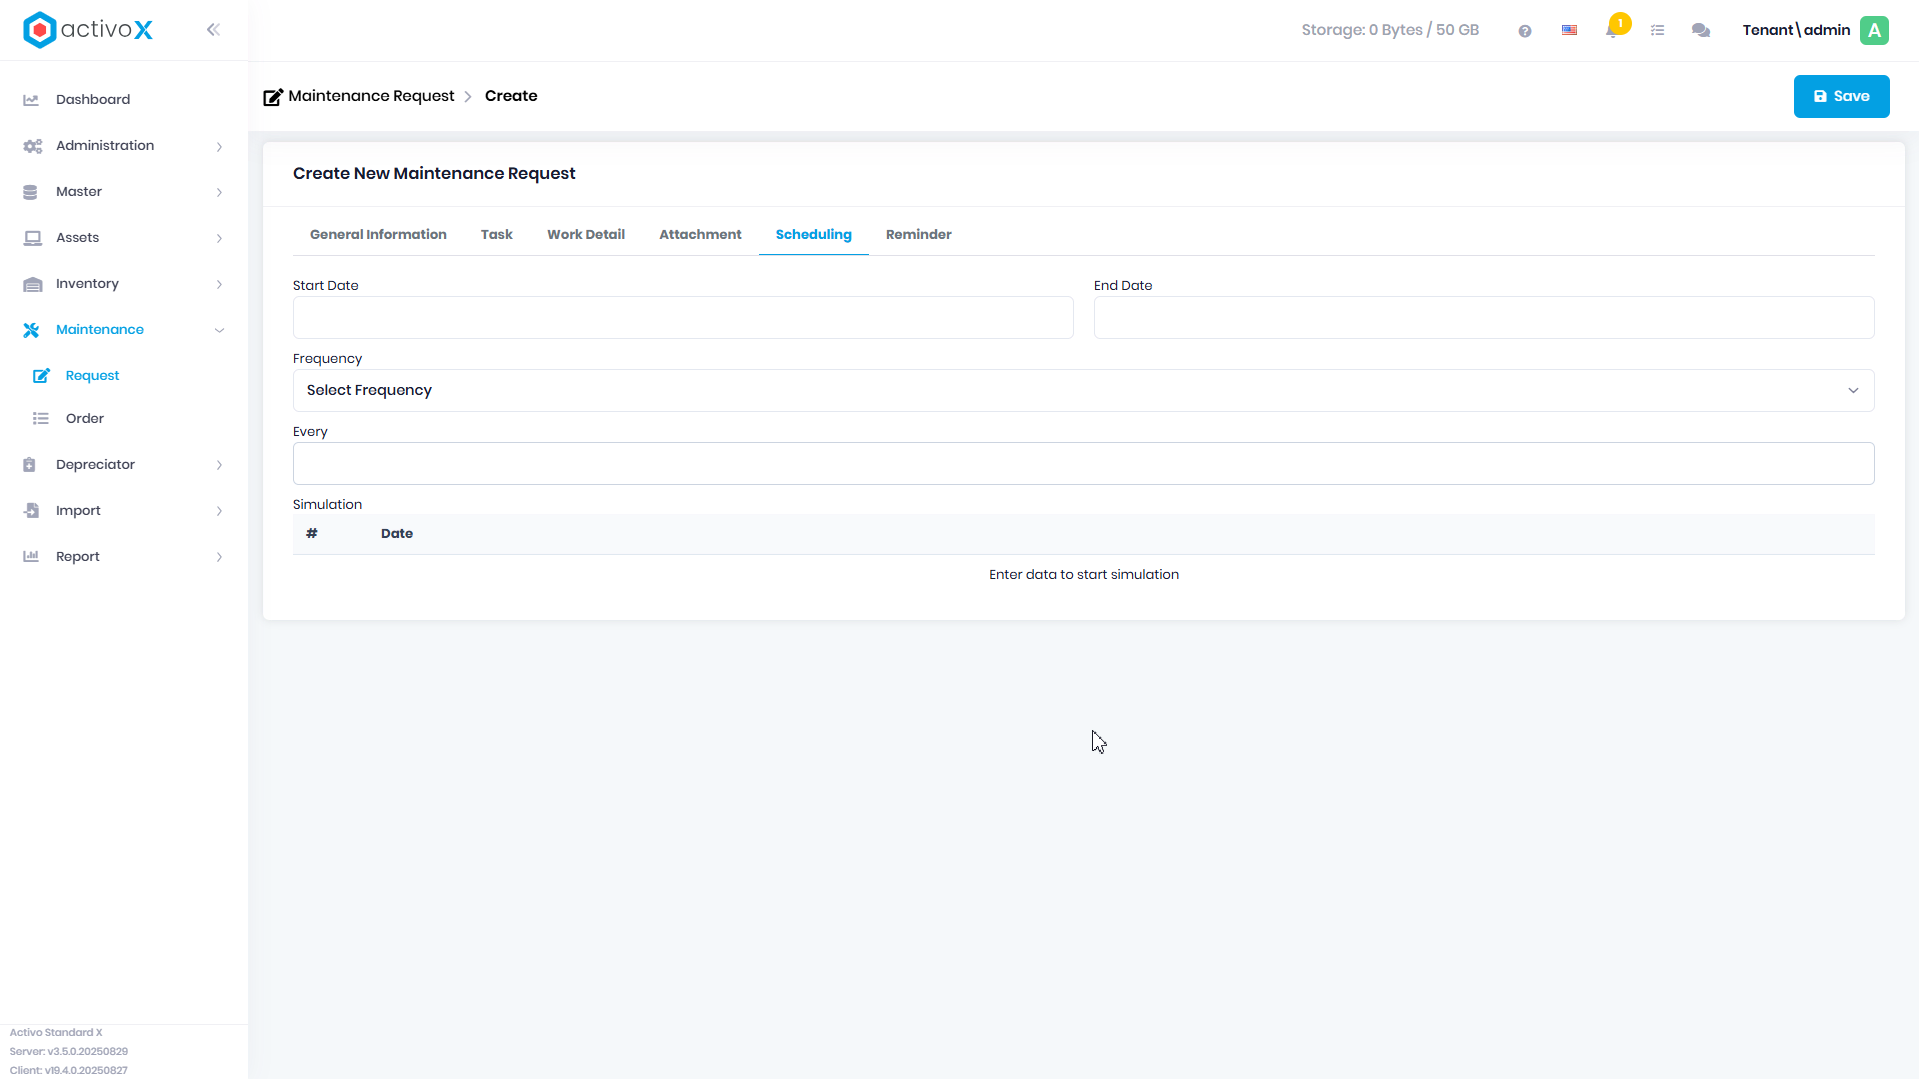Screen dimensions: 1919x1079
Task: Open the Attachment tab
Action: [700, 234]
